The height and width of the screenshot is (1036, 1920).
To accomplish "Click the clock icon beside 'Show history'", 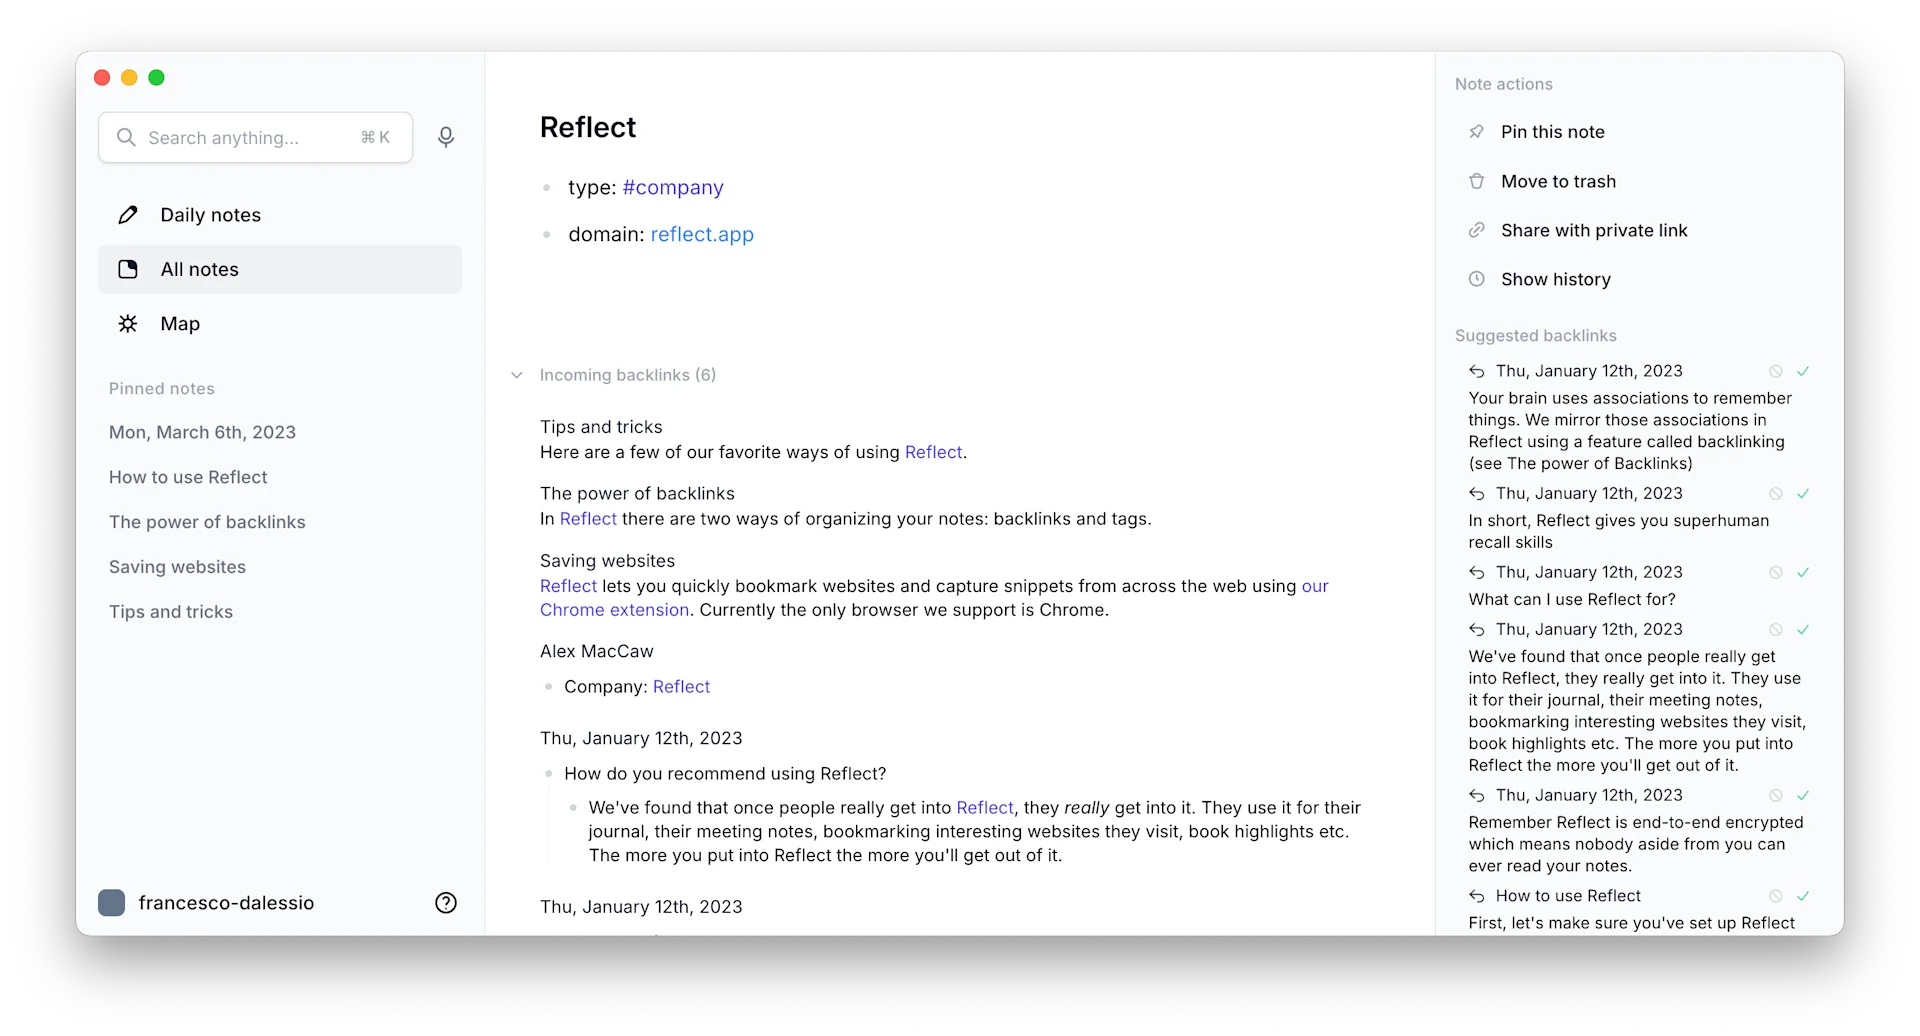I will [x=1477, y=279].
